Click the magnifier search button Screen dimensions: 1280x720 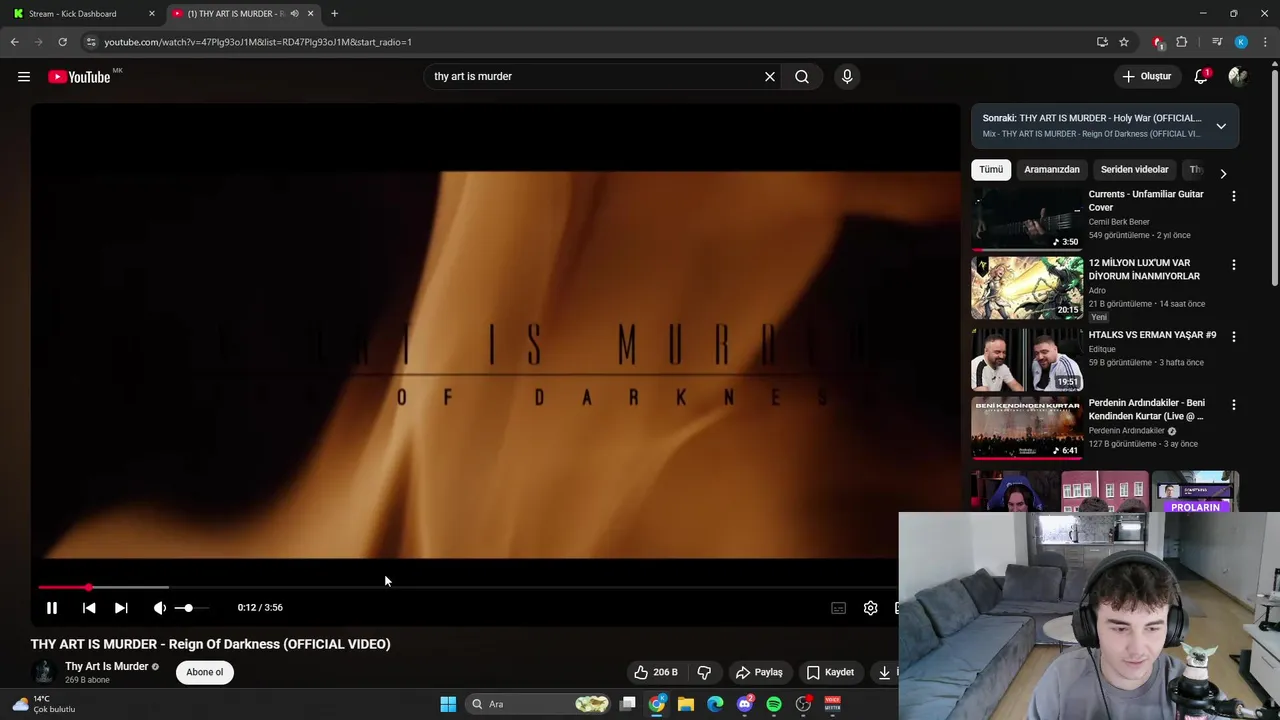tap(802, 77)
